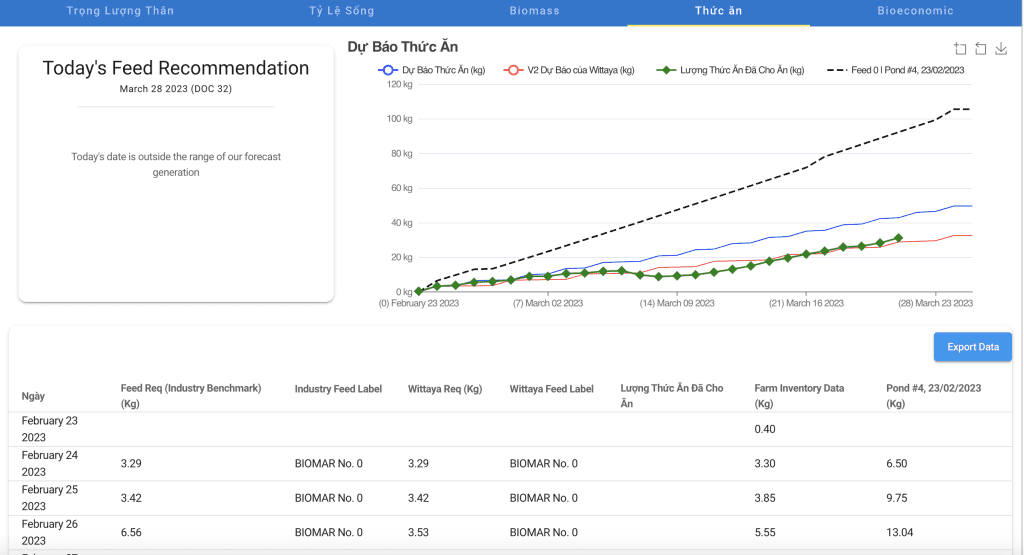Toggle the Dự Báo Thức Ăn (kg) series
Screen dimensions: 1024x555
click(431, 70)
